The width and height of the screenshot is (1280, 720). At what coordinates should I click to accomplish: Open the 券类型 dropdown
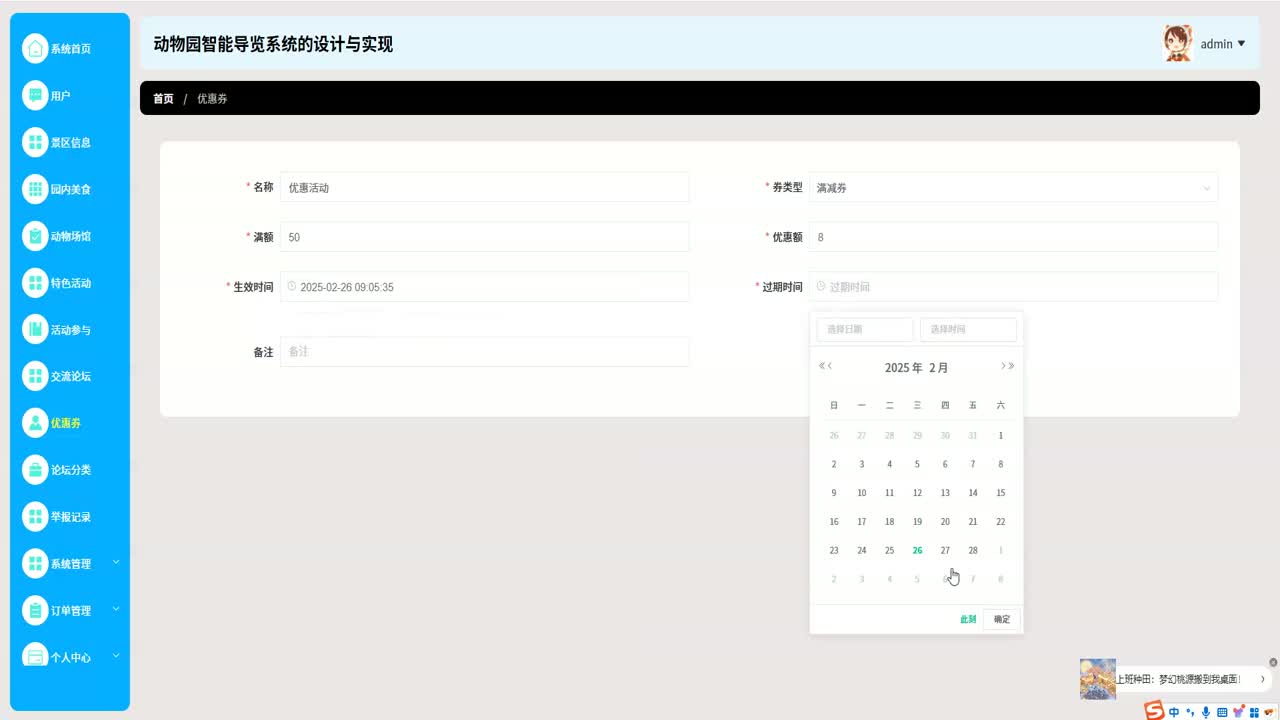tap(1013, 187)
